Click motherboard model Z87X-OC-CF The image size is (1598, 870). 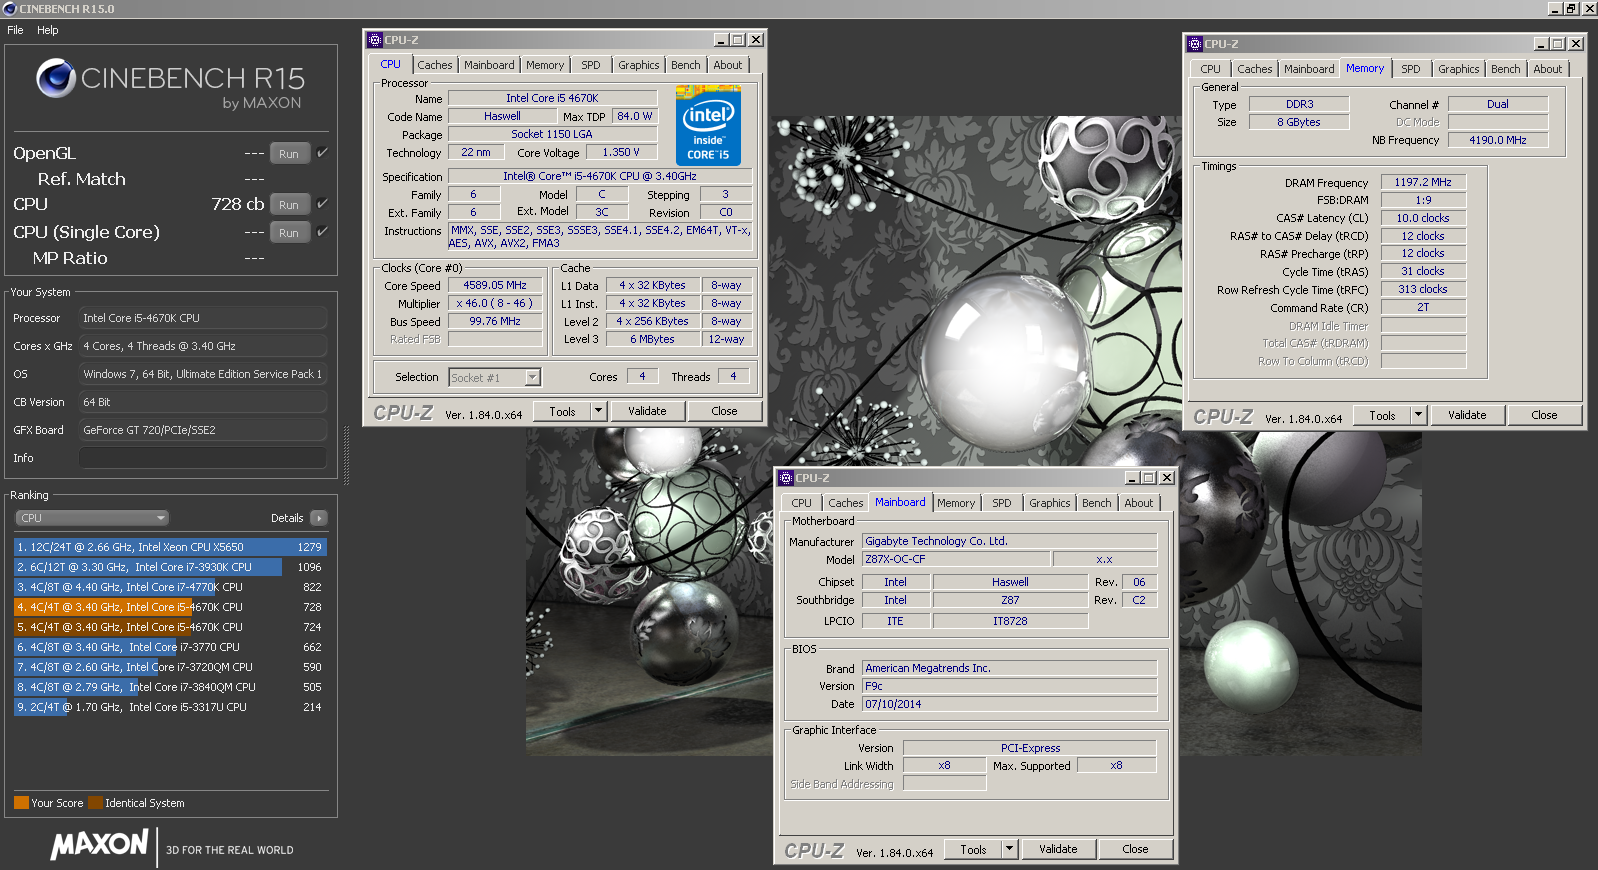955,559
